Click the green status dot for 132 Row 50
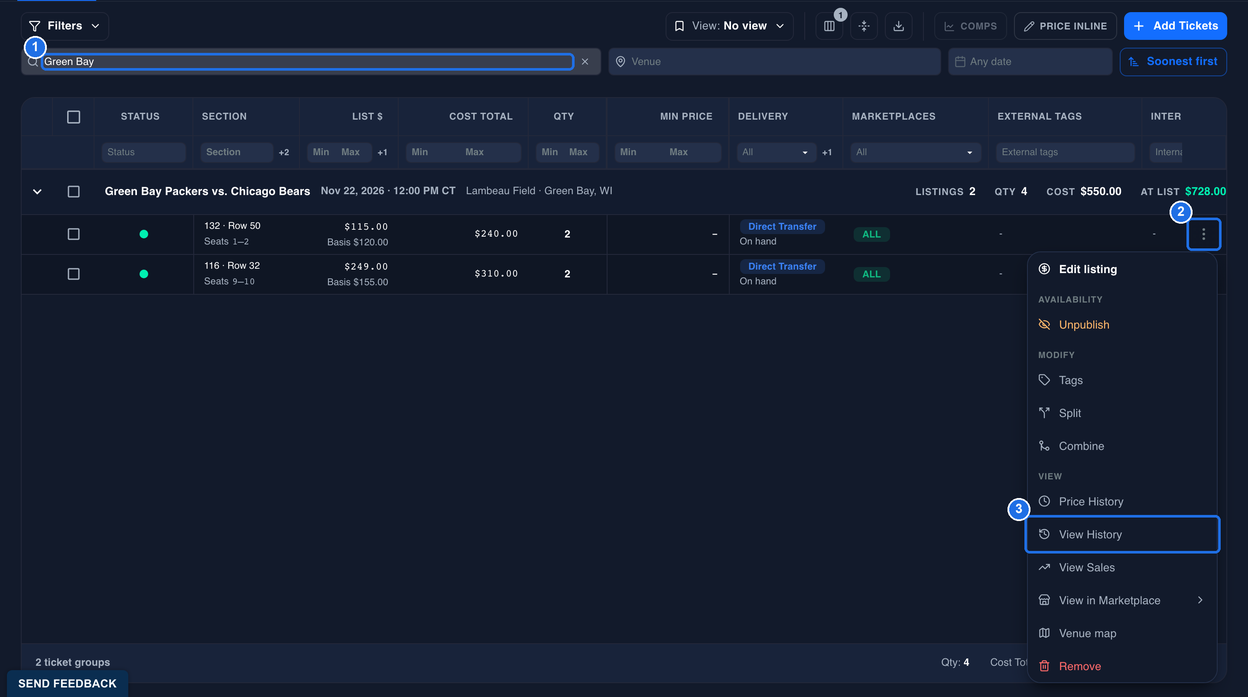Screen dimensions: 1248x697 (144, 234)
